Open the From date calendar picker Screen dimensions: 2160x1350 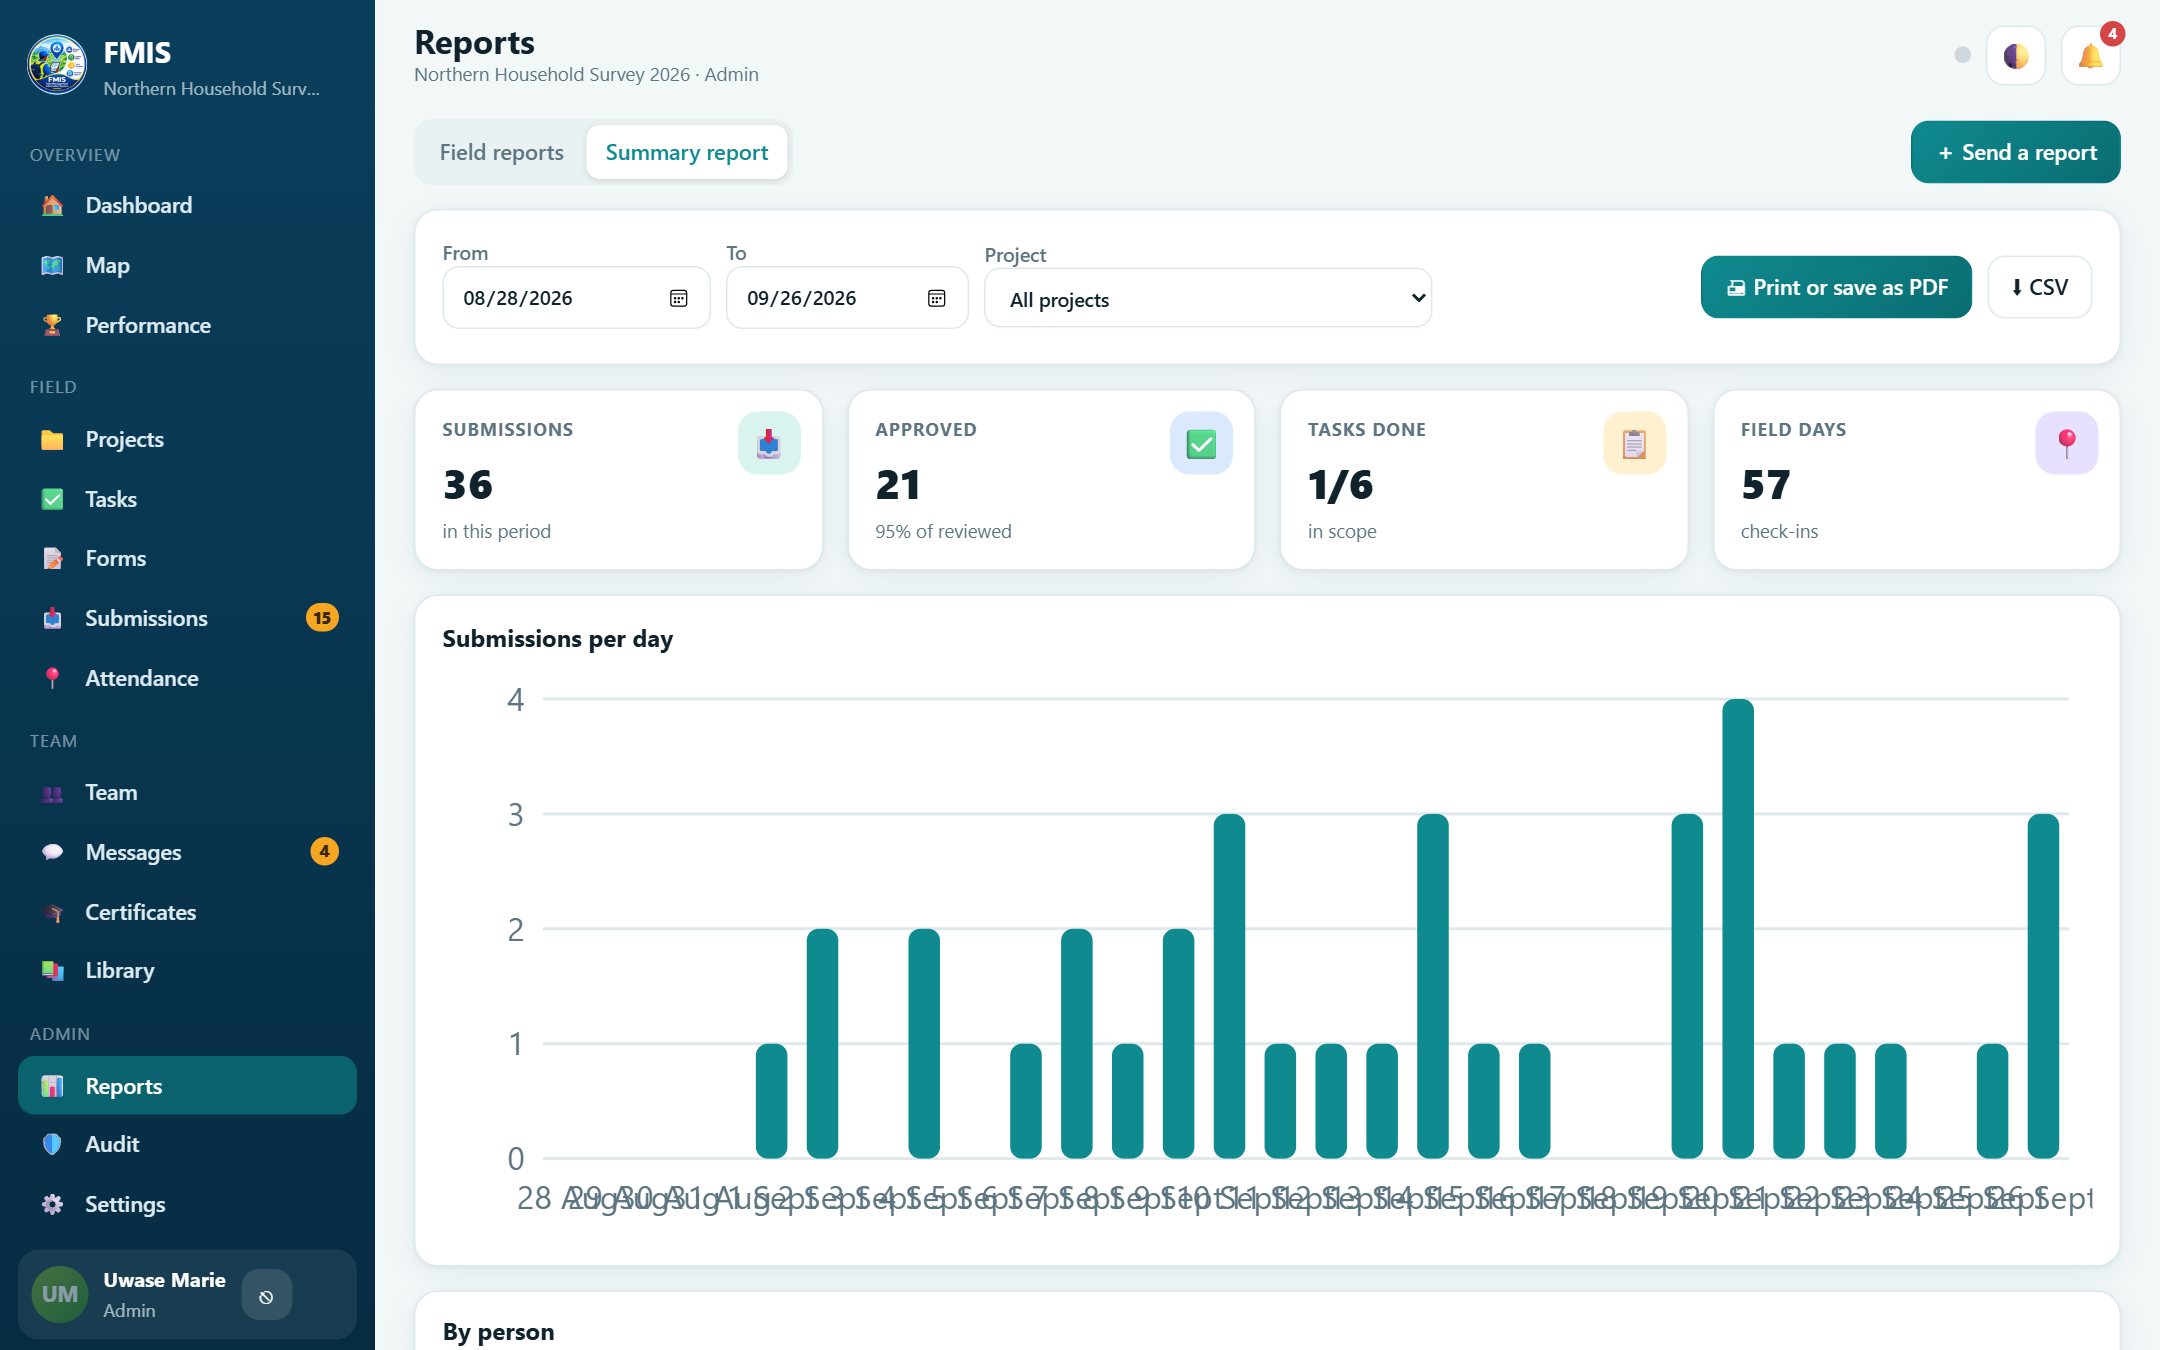click(678, 298)
